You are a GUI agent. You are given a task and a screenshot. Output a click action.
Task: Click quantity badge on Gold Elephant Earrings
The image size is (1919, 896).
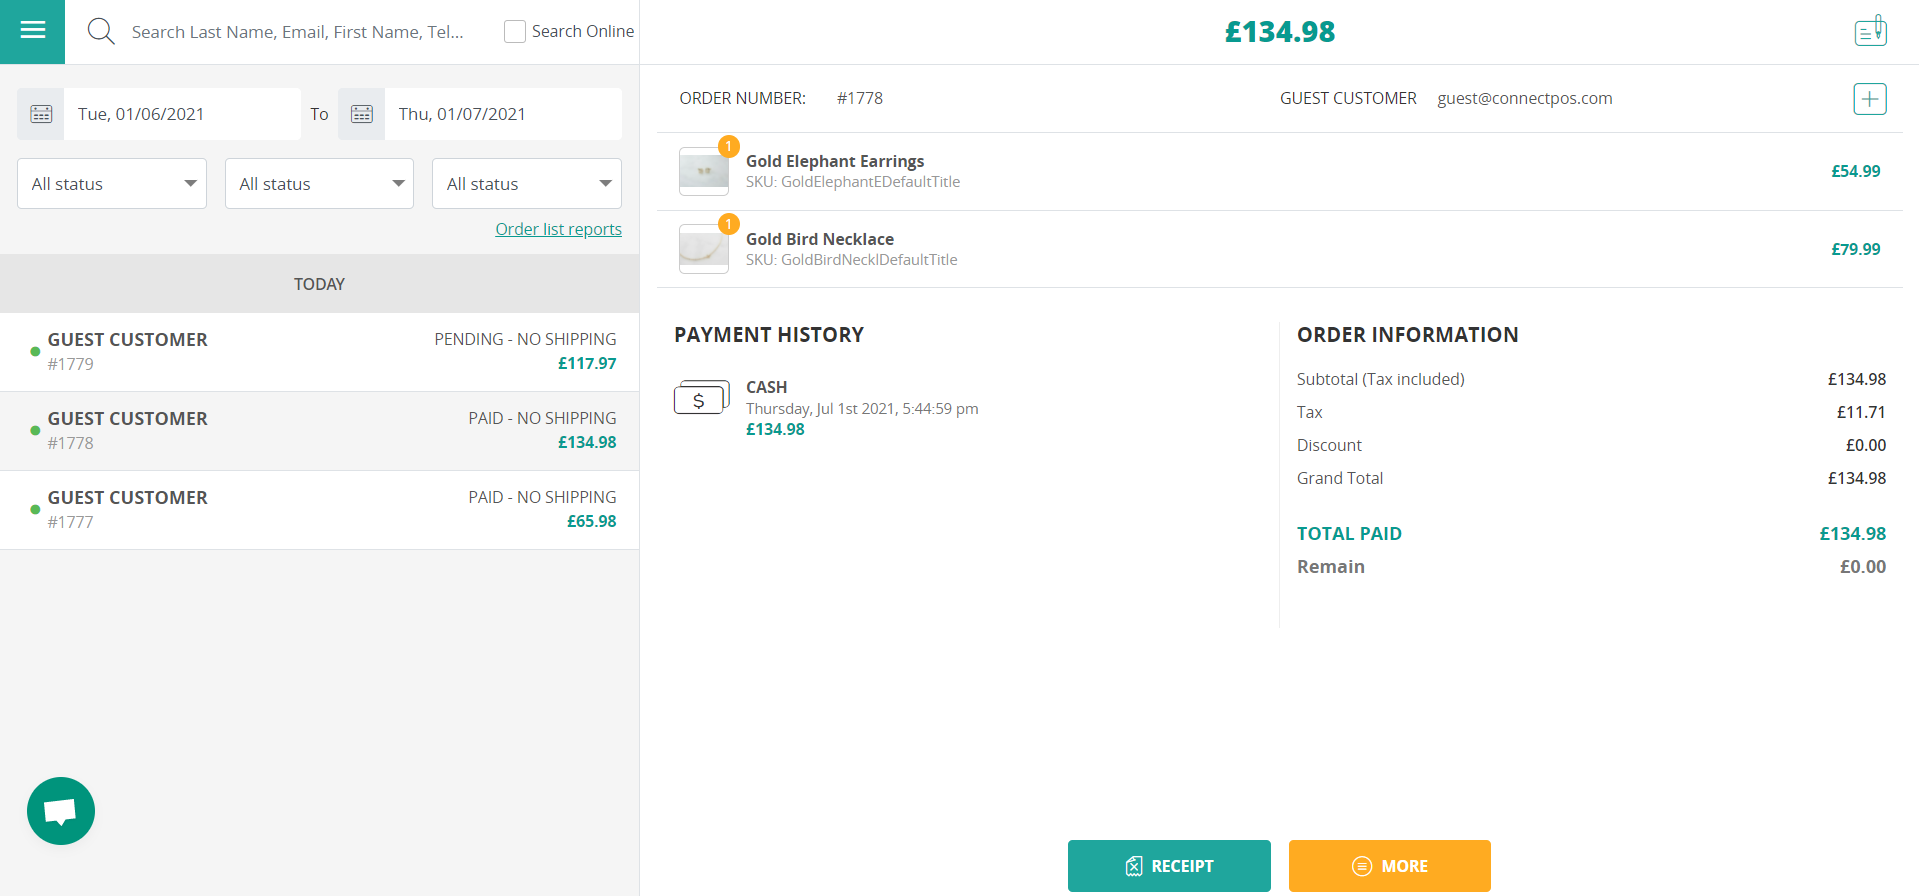tap(729, 146)
